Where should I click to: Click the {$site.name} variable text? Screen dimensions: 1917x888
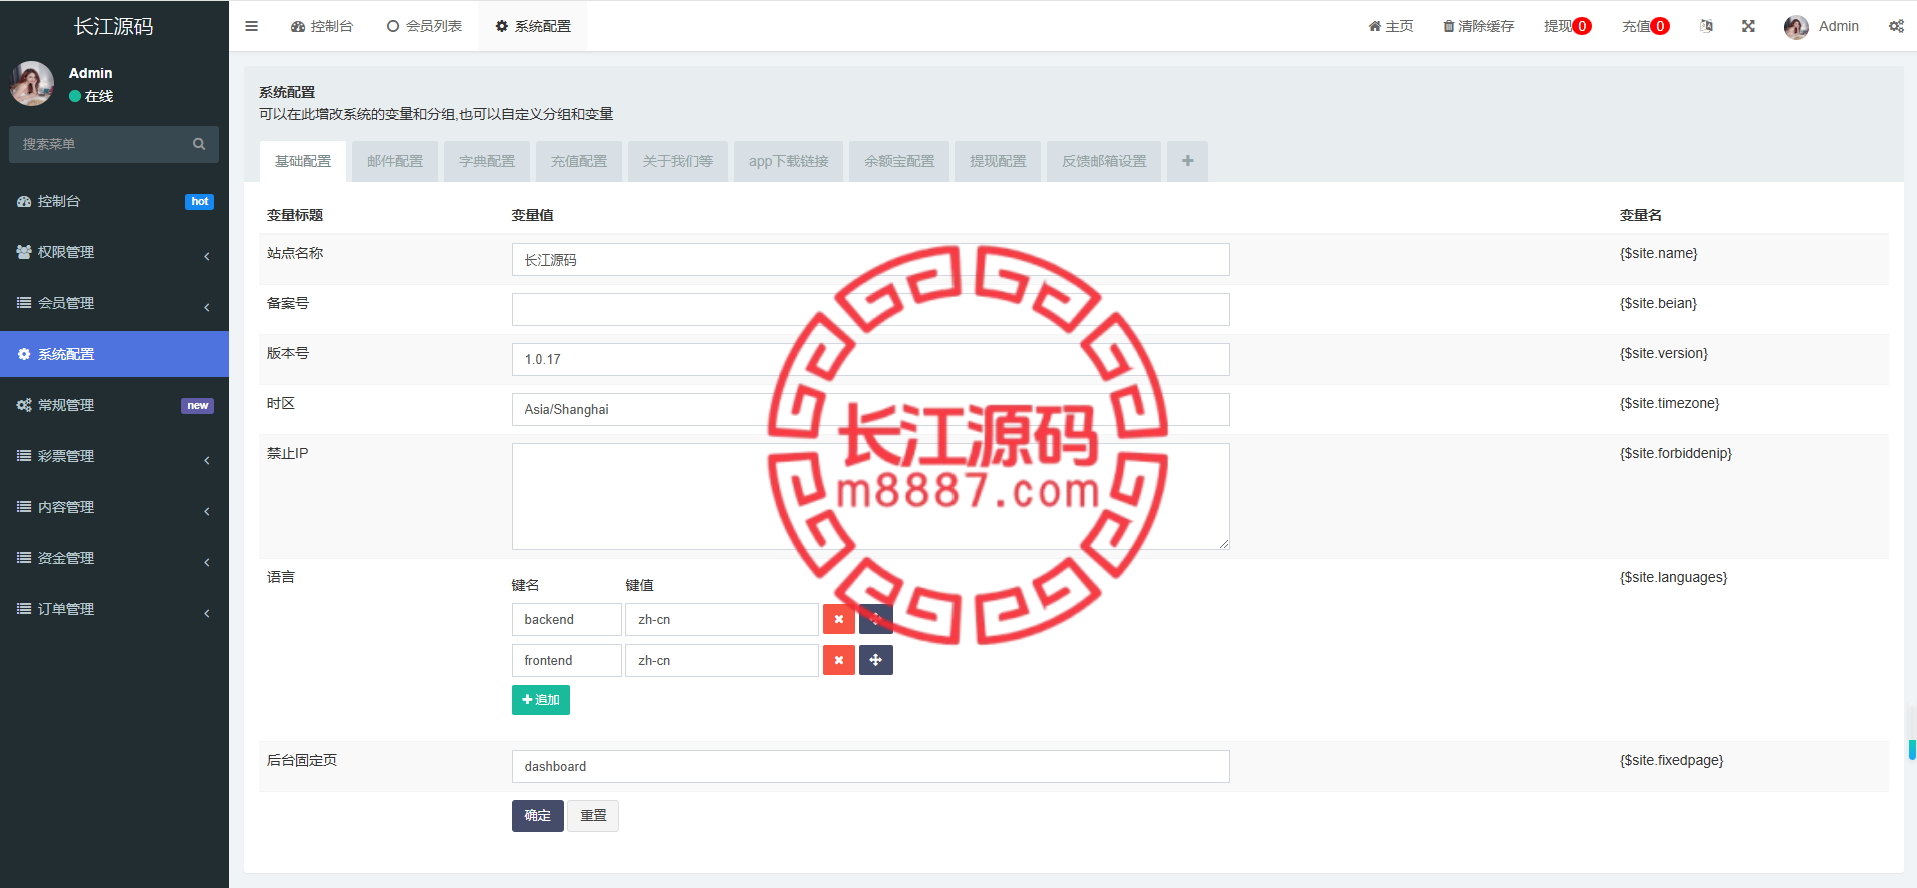pos(1659,253)
